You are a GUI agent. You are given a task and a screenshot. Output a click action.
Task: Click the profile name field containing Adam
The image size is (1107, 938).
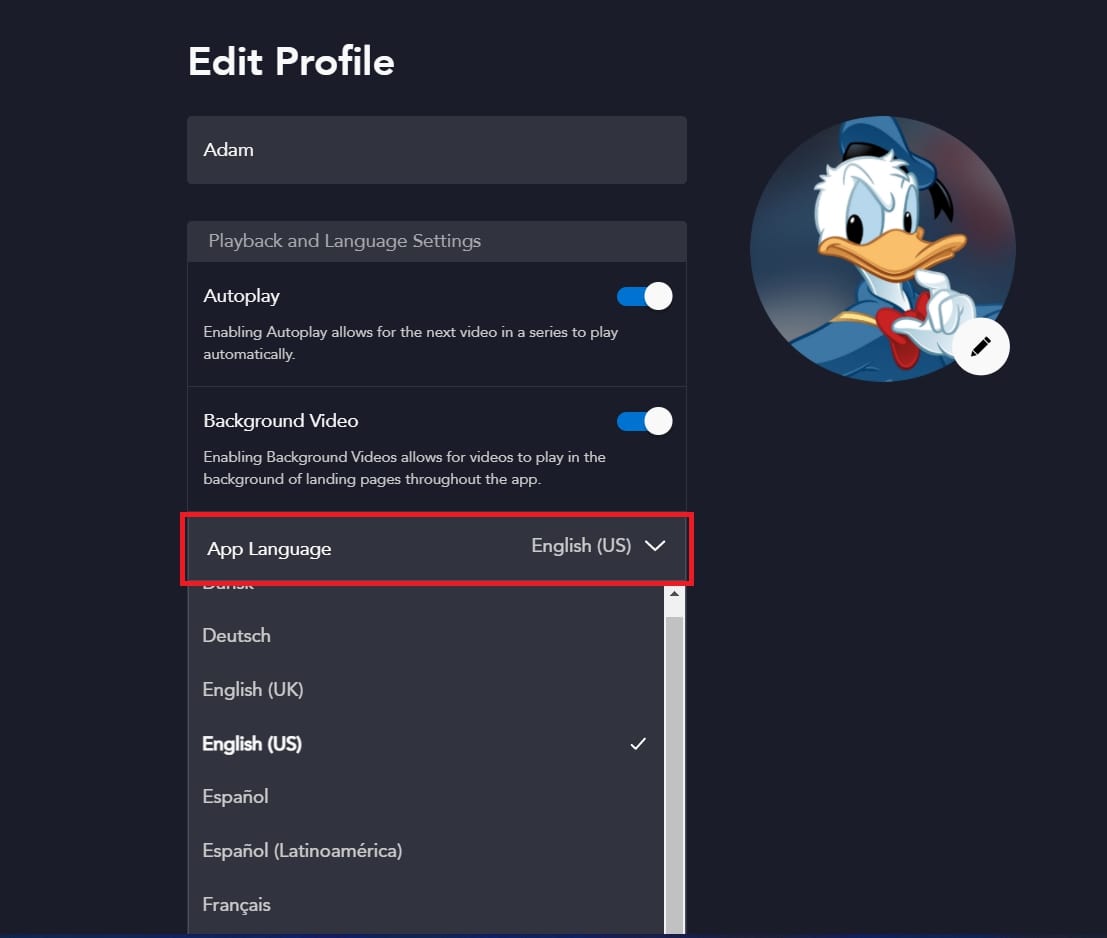[436, 150]
